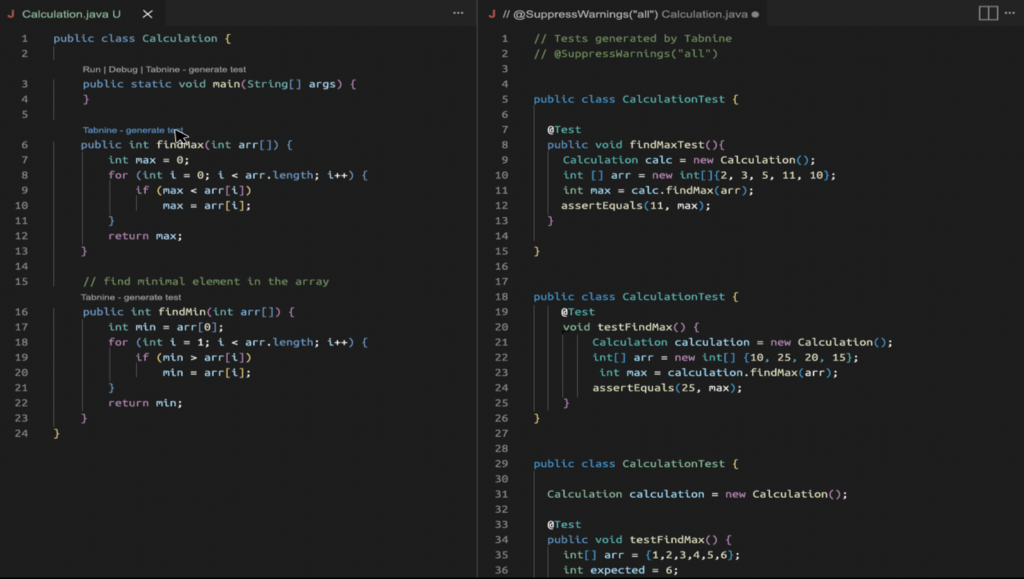The width and height of the screenshot is (1024, 579).
Task: Click Java file icon in left tab
Action: (10, 14)
